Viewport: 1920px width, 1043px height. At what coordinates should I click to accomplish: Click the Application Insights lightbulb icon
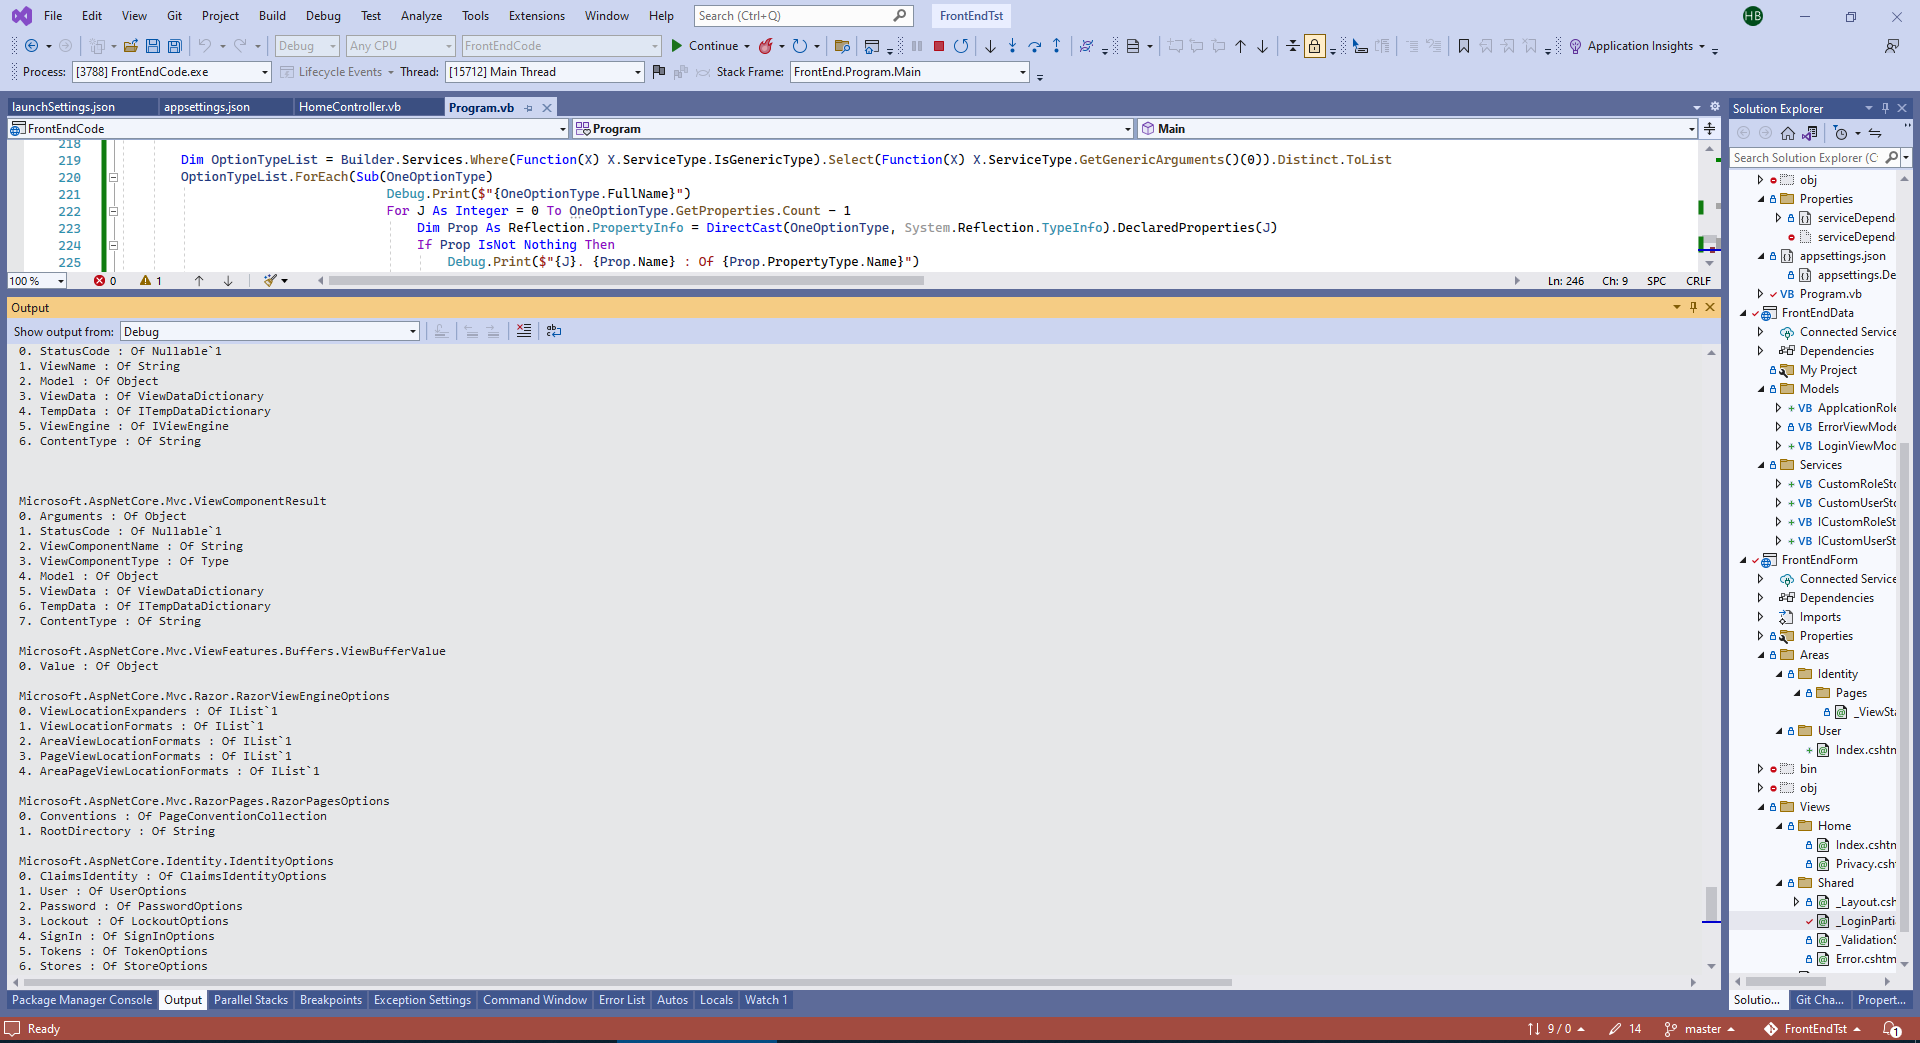[x=1576, y=46]
